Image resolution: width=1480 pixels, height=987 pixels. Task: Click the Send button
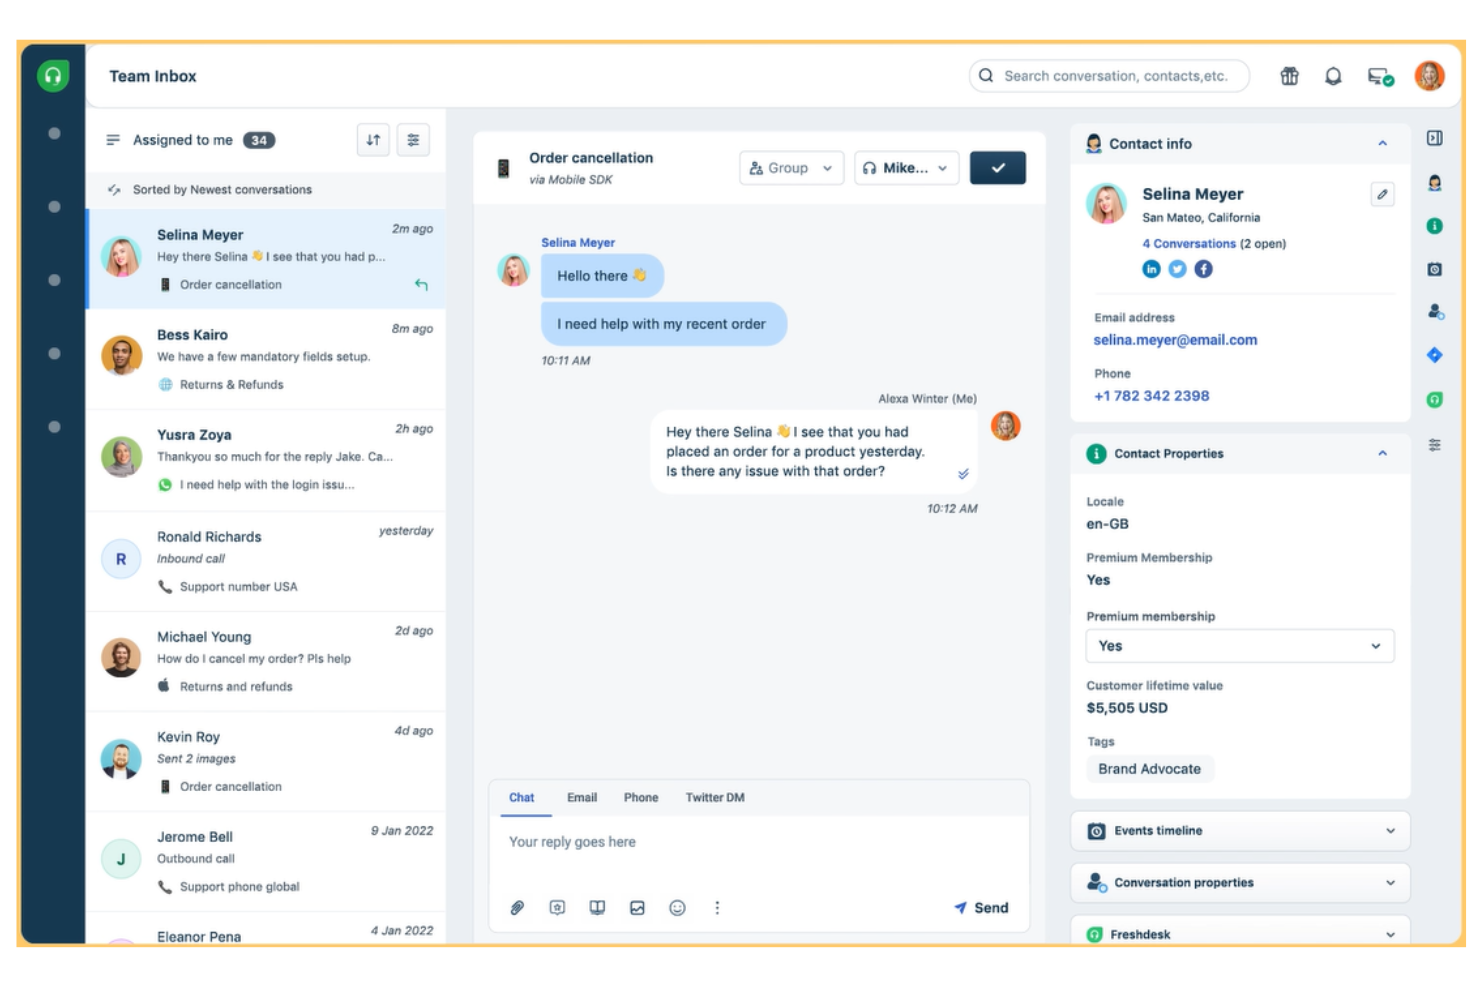[x=982, y=907]
